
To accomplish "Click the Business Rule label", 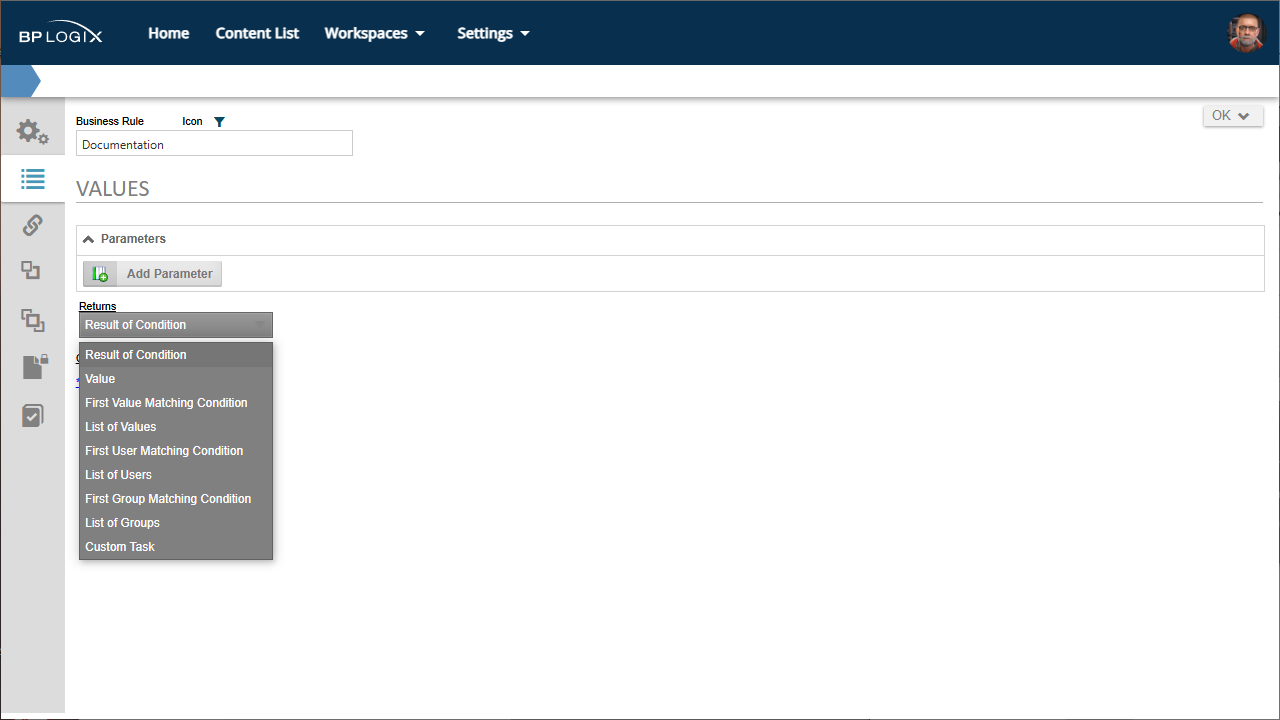I will pos(110,121).
